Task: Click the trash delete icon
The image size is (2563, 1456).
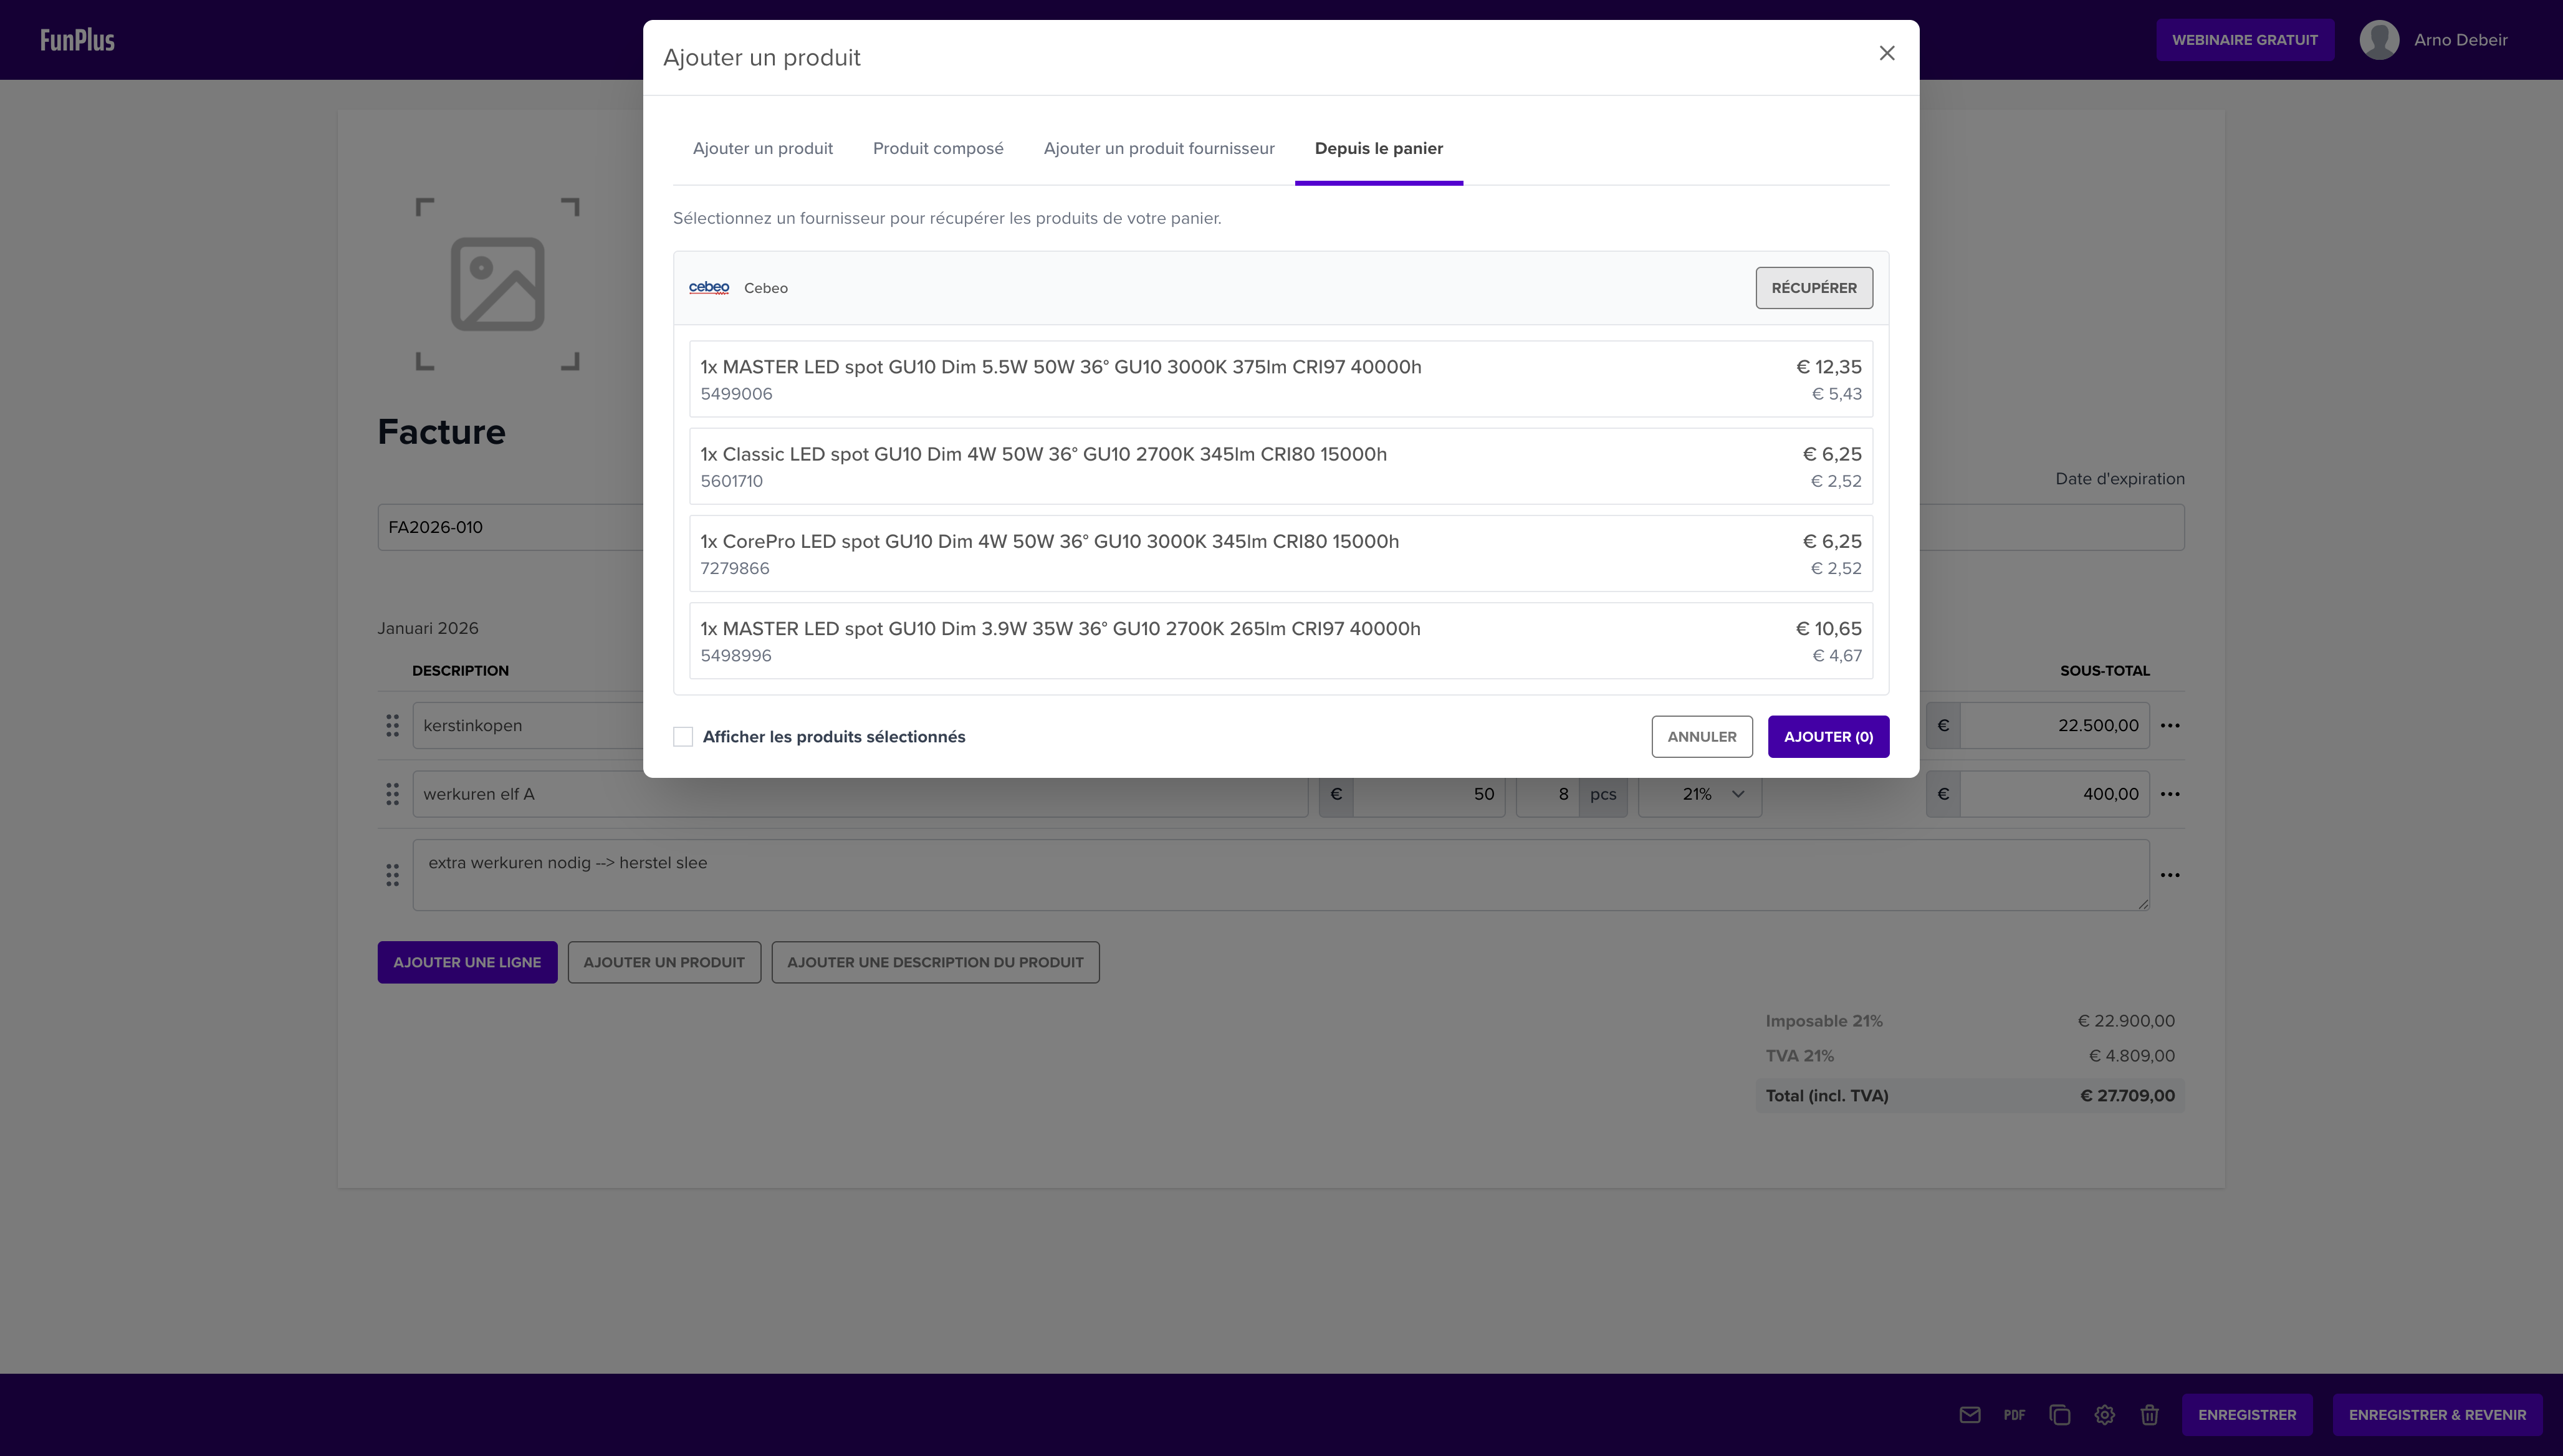Action: (x=2149, y=1414)
